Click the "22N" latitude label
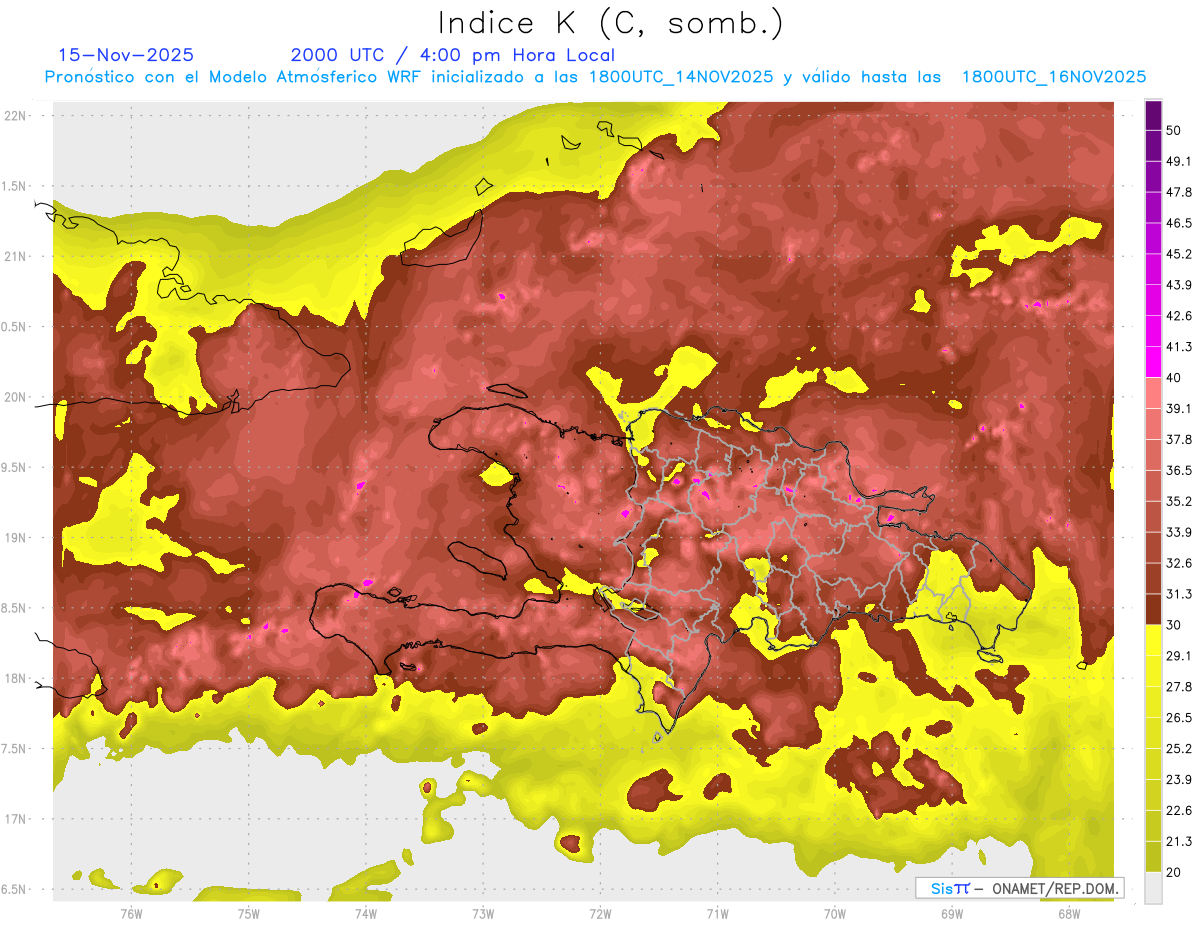 pyautogui.click(x=15, y=115)
